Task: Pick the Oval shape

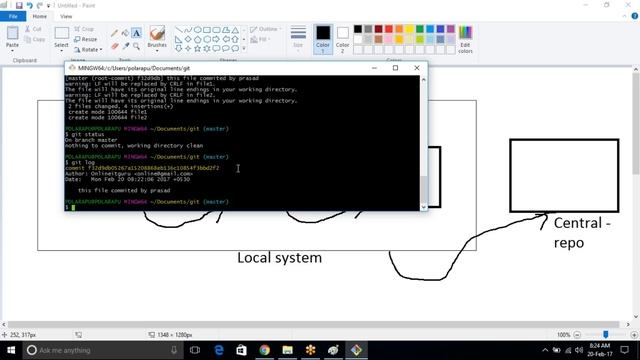Action: (198, 30)
